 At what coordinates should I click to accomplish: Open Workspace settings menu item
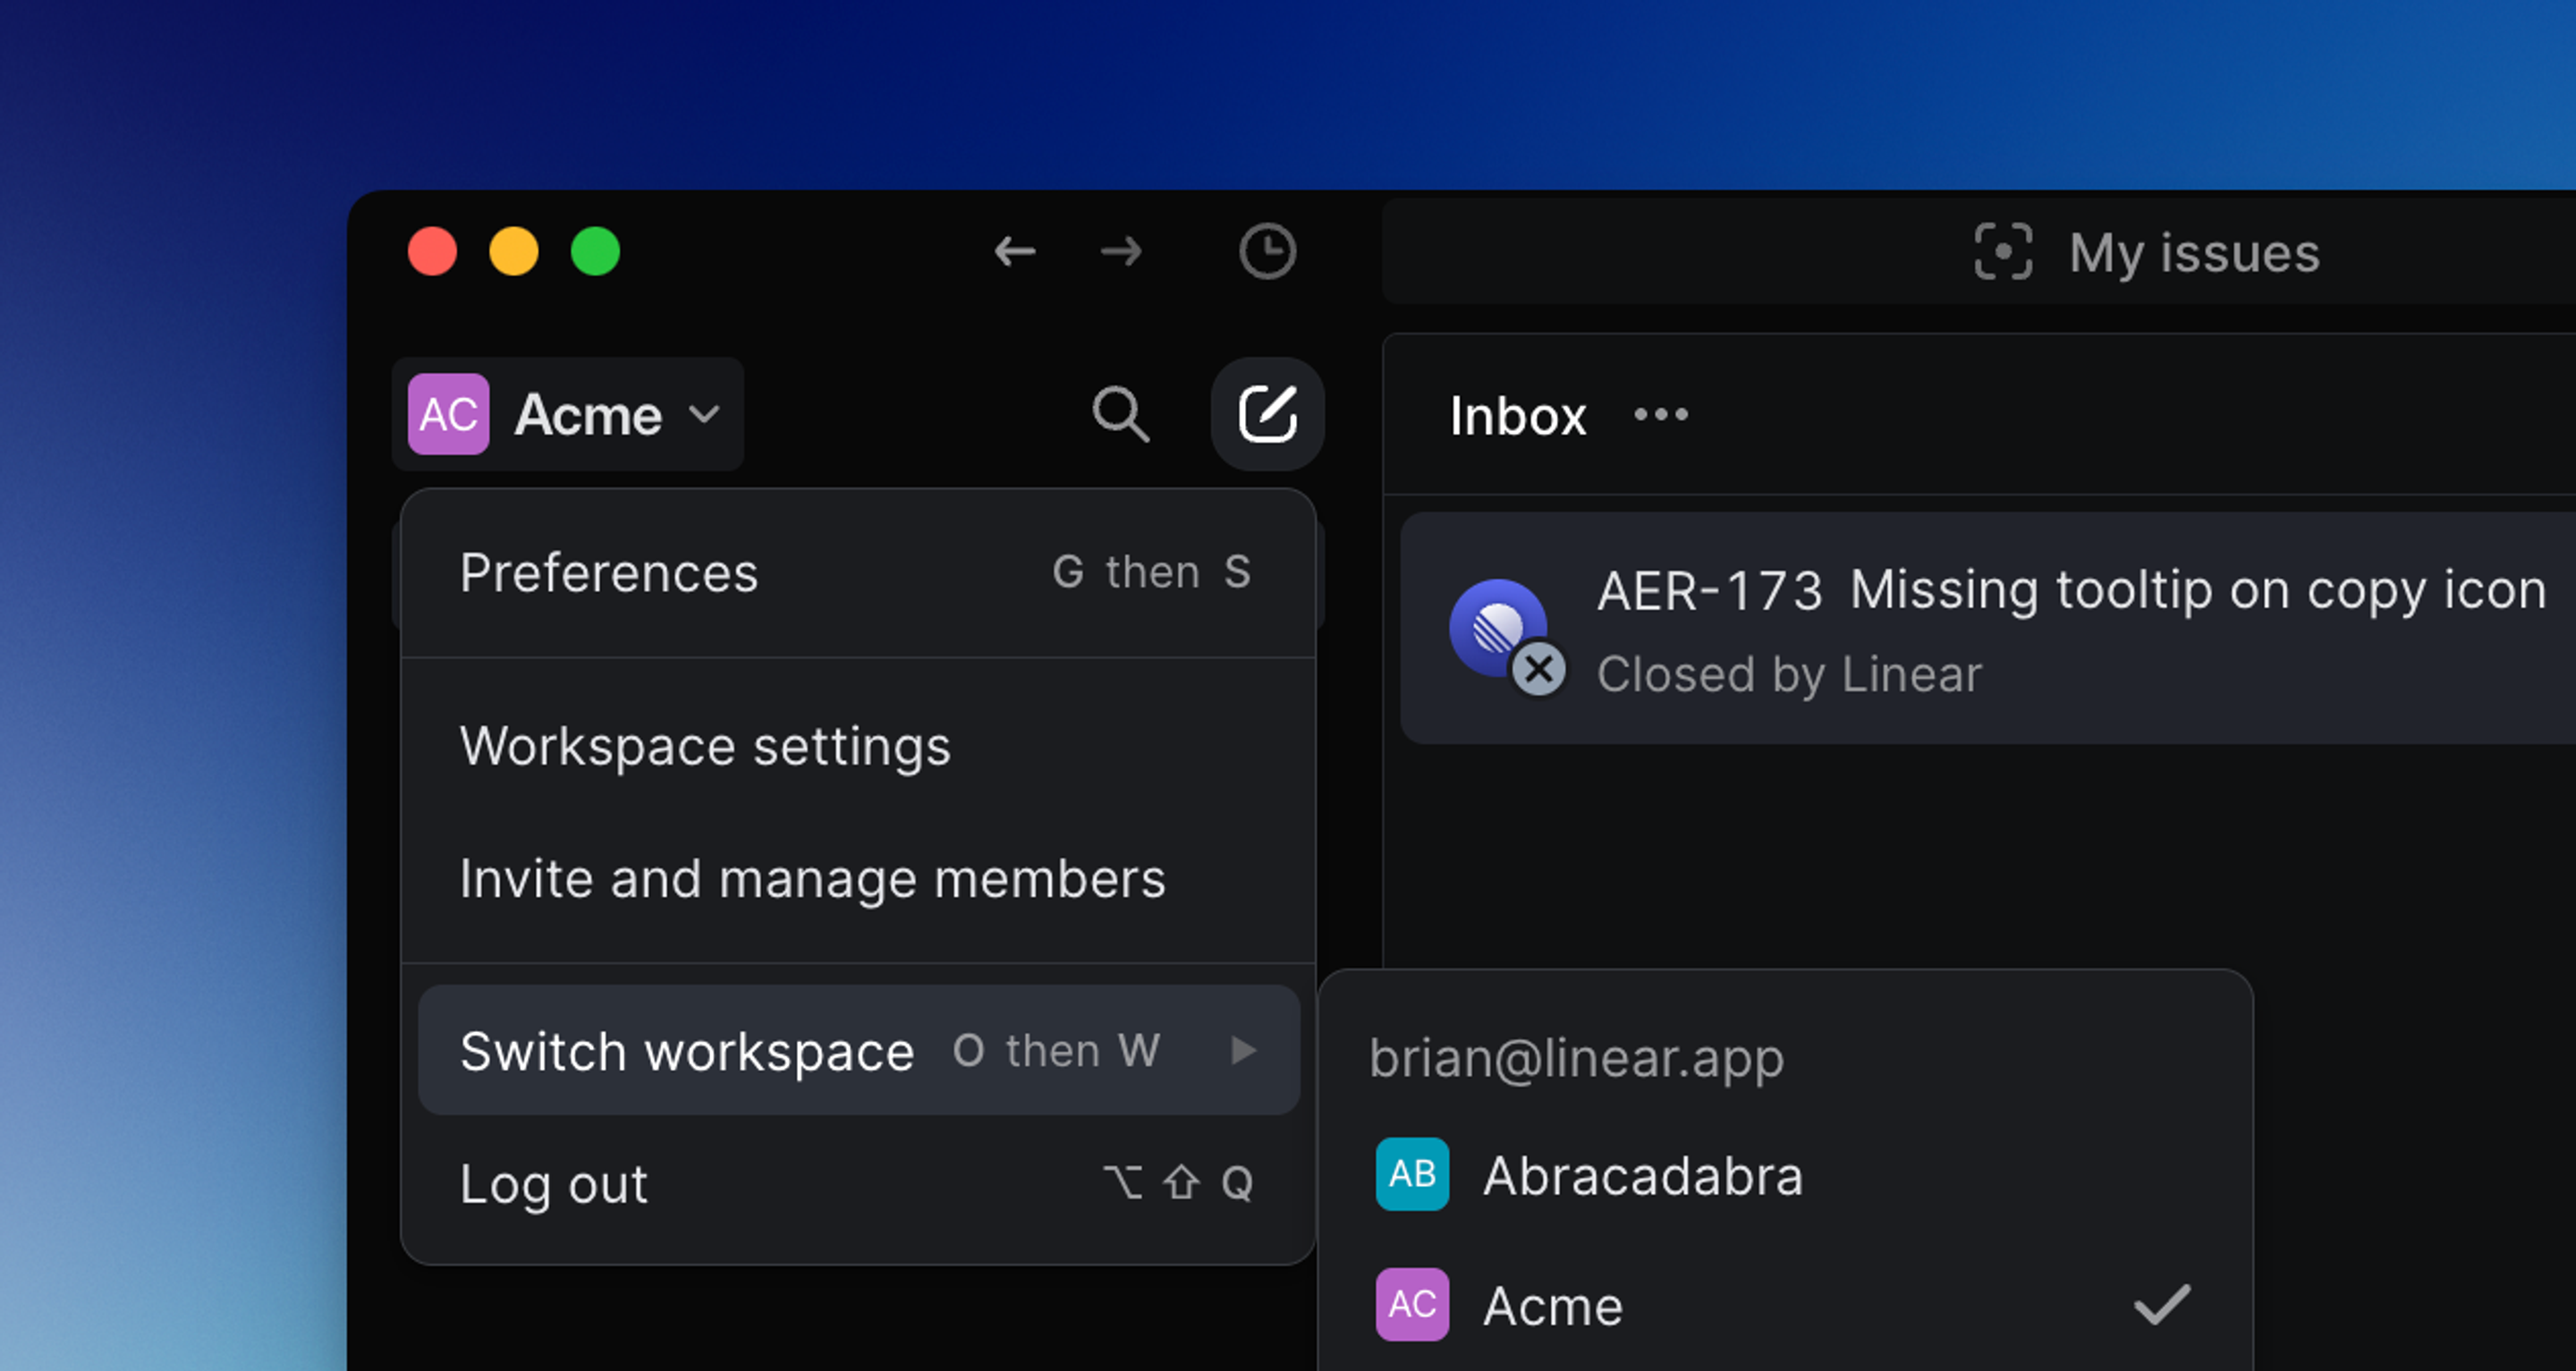[x=705, y=746]
